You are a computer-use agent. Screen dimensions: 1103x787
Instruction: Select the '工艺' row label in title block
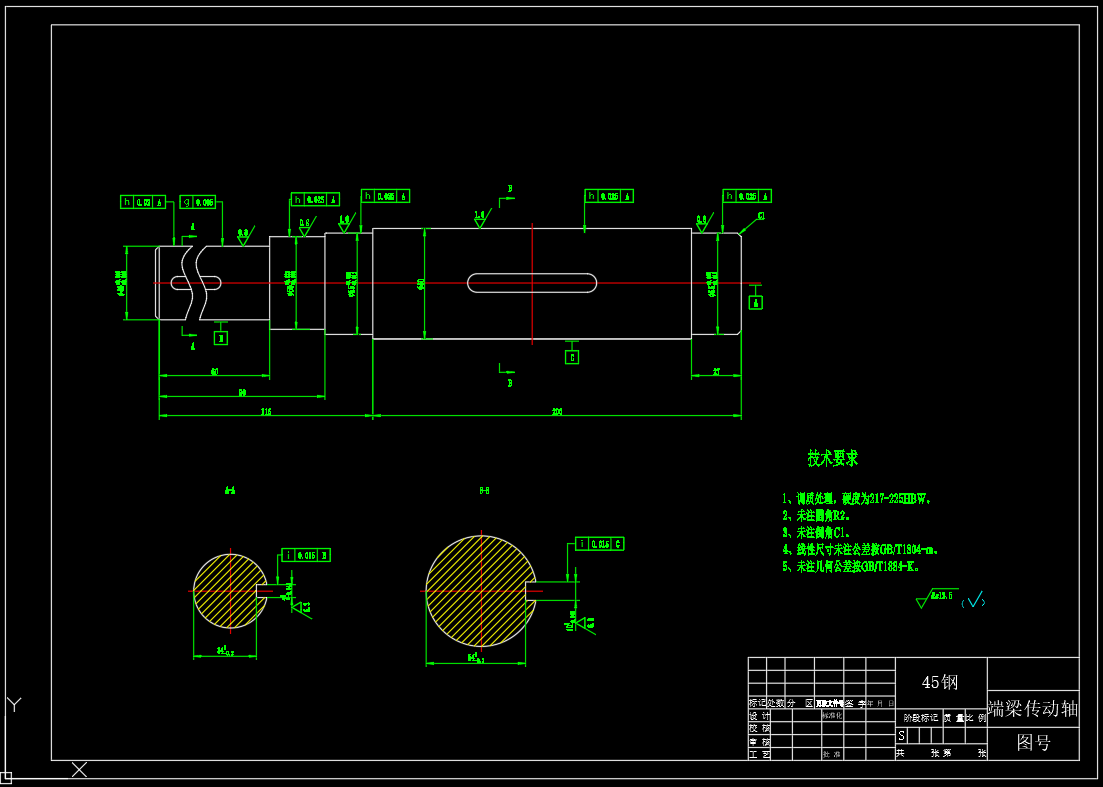tap(759, 754)
